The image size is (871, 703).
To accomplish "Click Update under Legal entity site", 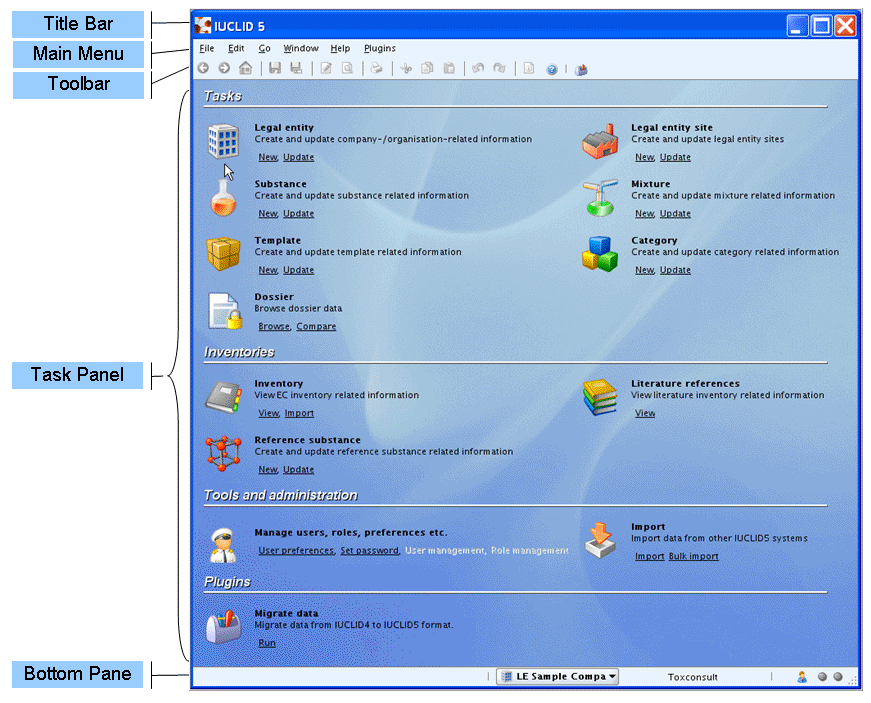I will click(x=675, y=157).
